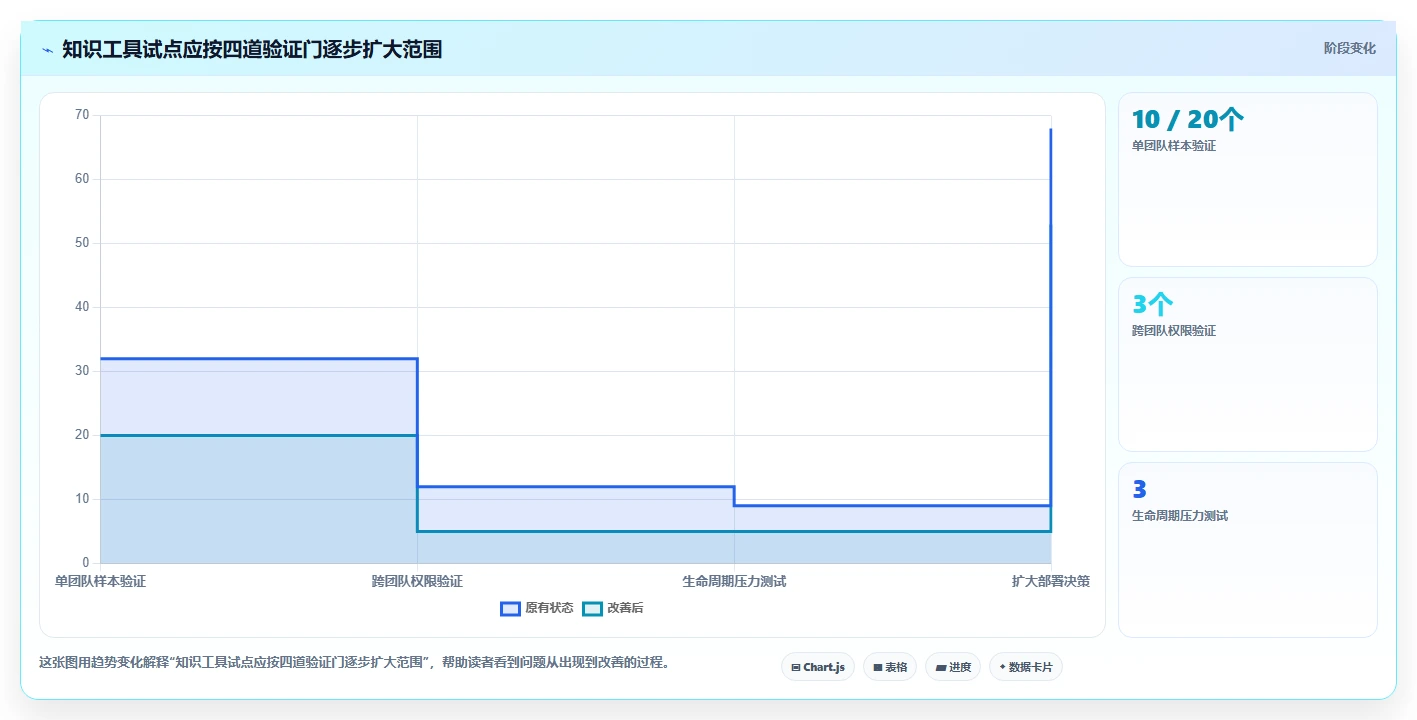Open the 10 / 20个 单团队样本验证 card
The height and width of the screenshot is (720, 1417).
coord(1247,180)
